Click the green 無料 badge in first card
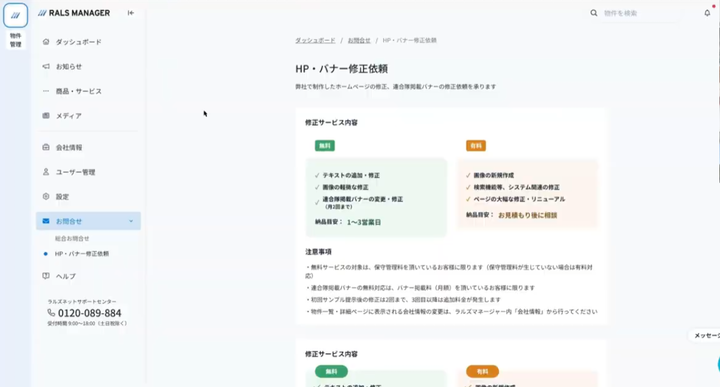This screenshot has width=720, height=387. [325, 146]
